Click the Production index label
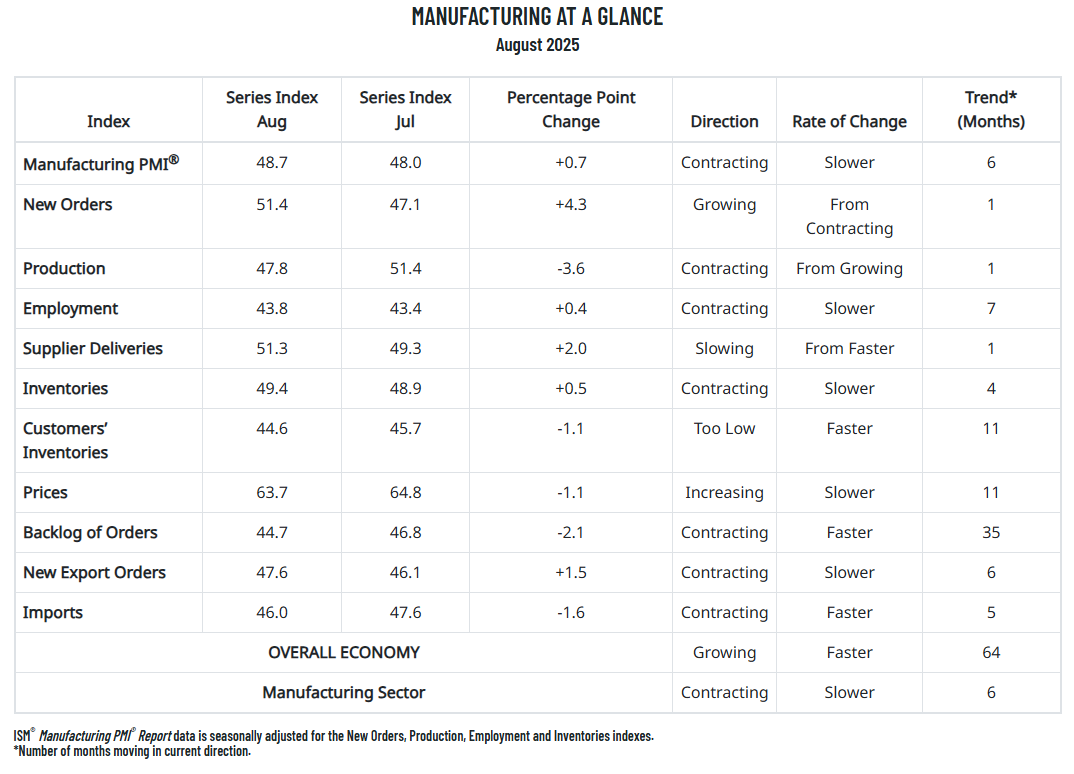Screen dimensions: 1074x774 pyautogui.click(x=64, y=269)
